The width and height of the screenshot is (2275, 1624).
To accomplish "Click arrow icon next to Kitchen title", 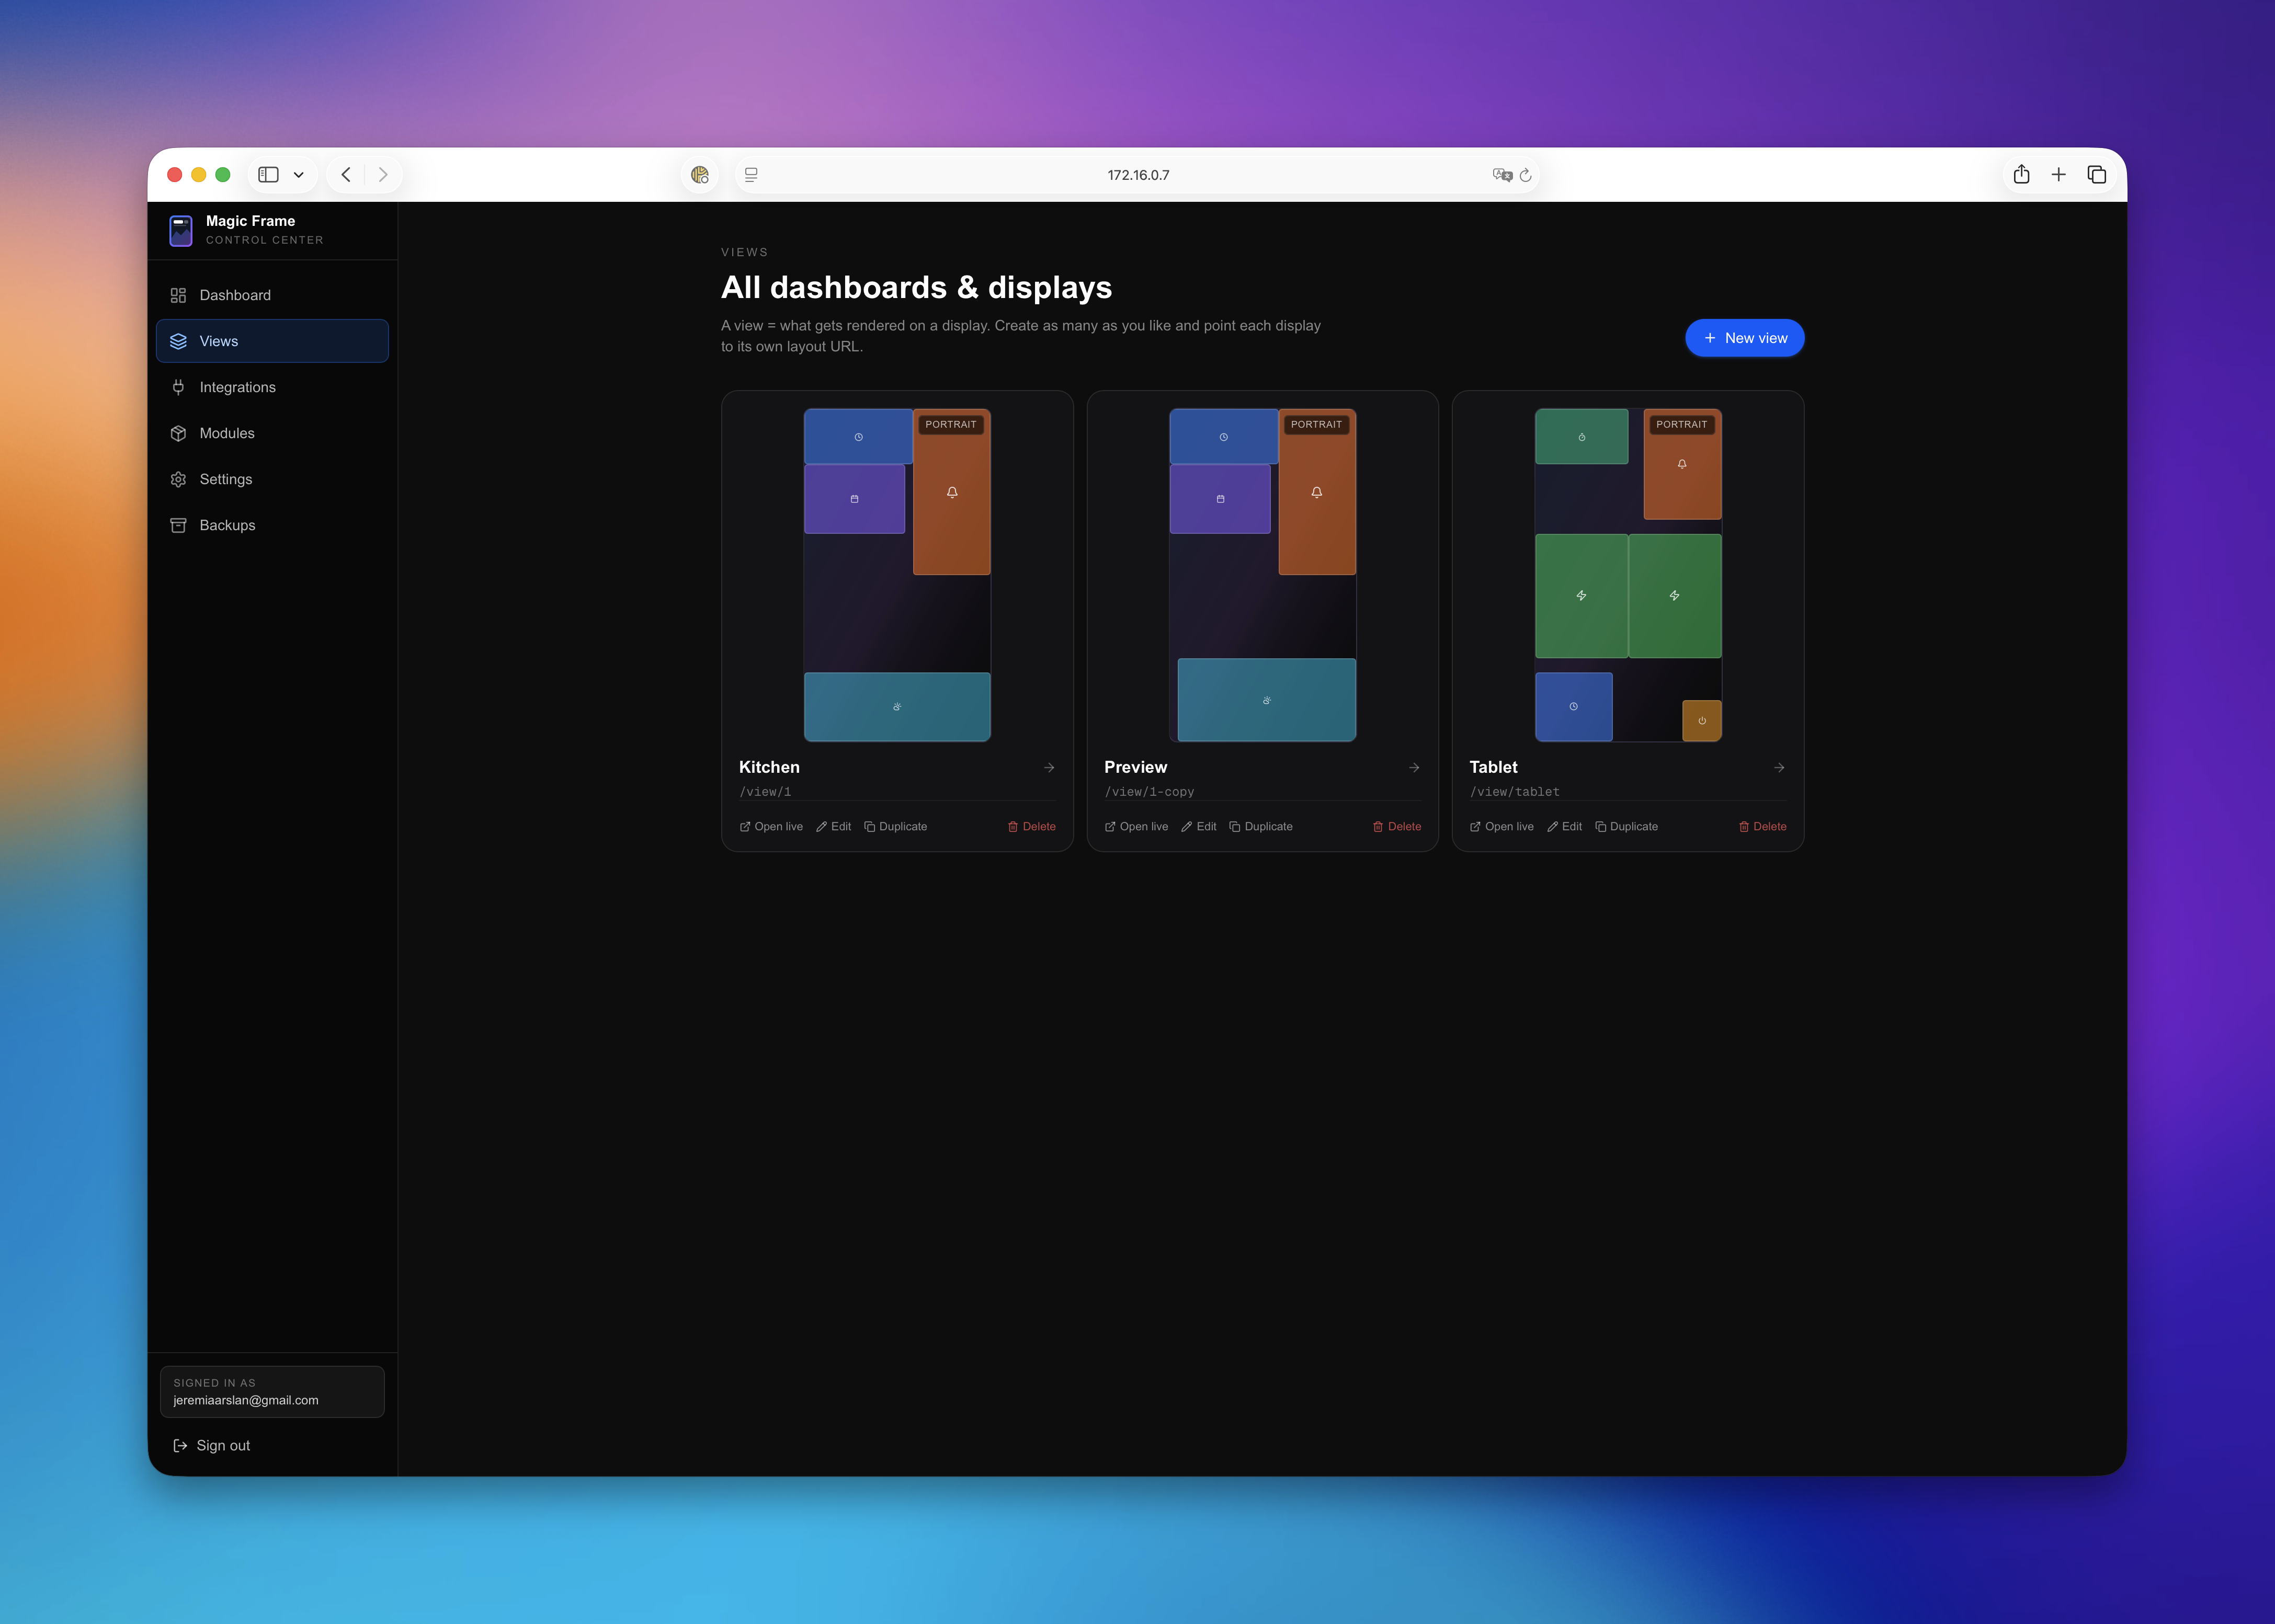I will [x=1049, y=768].
